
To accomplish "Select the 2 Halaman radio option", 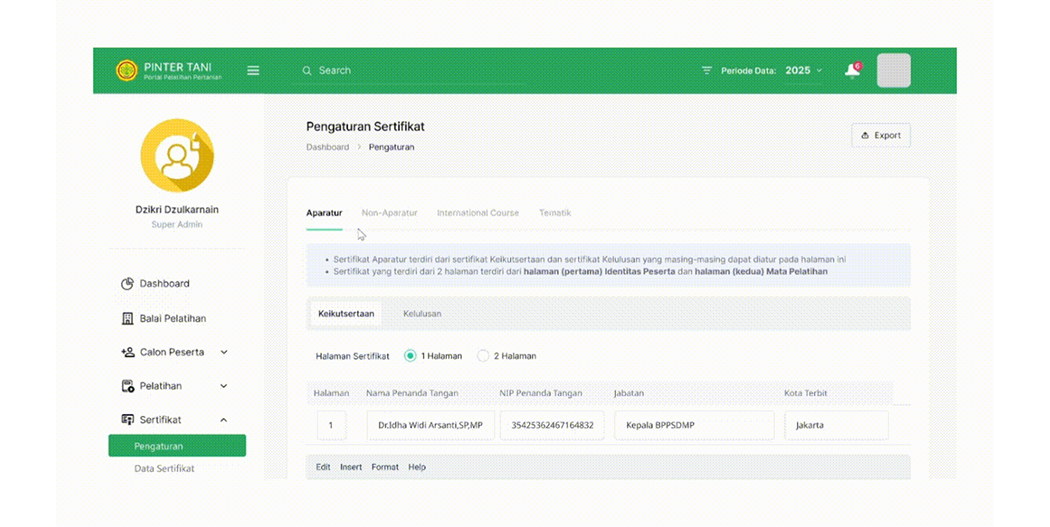I will coord(483,356).
